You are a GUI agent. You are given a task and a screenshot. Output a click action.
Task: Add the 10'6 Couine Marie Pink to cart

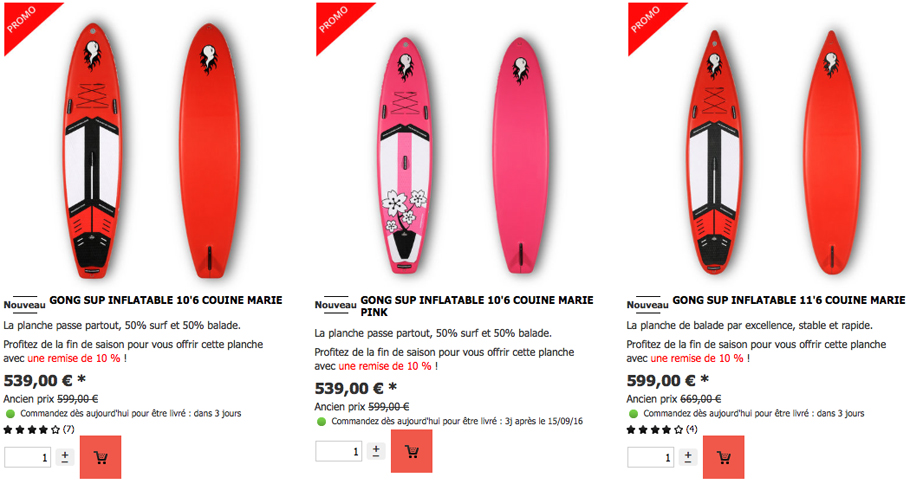click(x=411, y=451)
